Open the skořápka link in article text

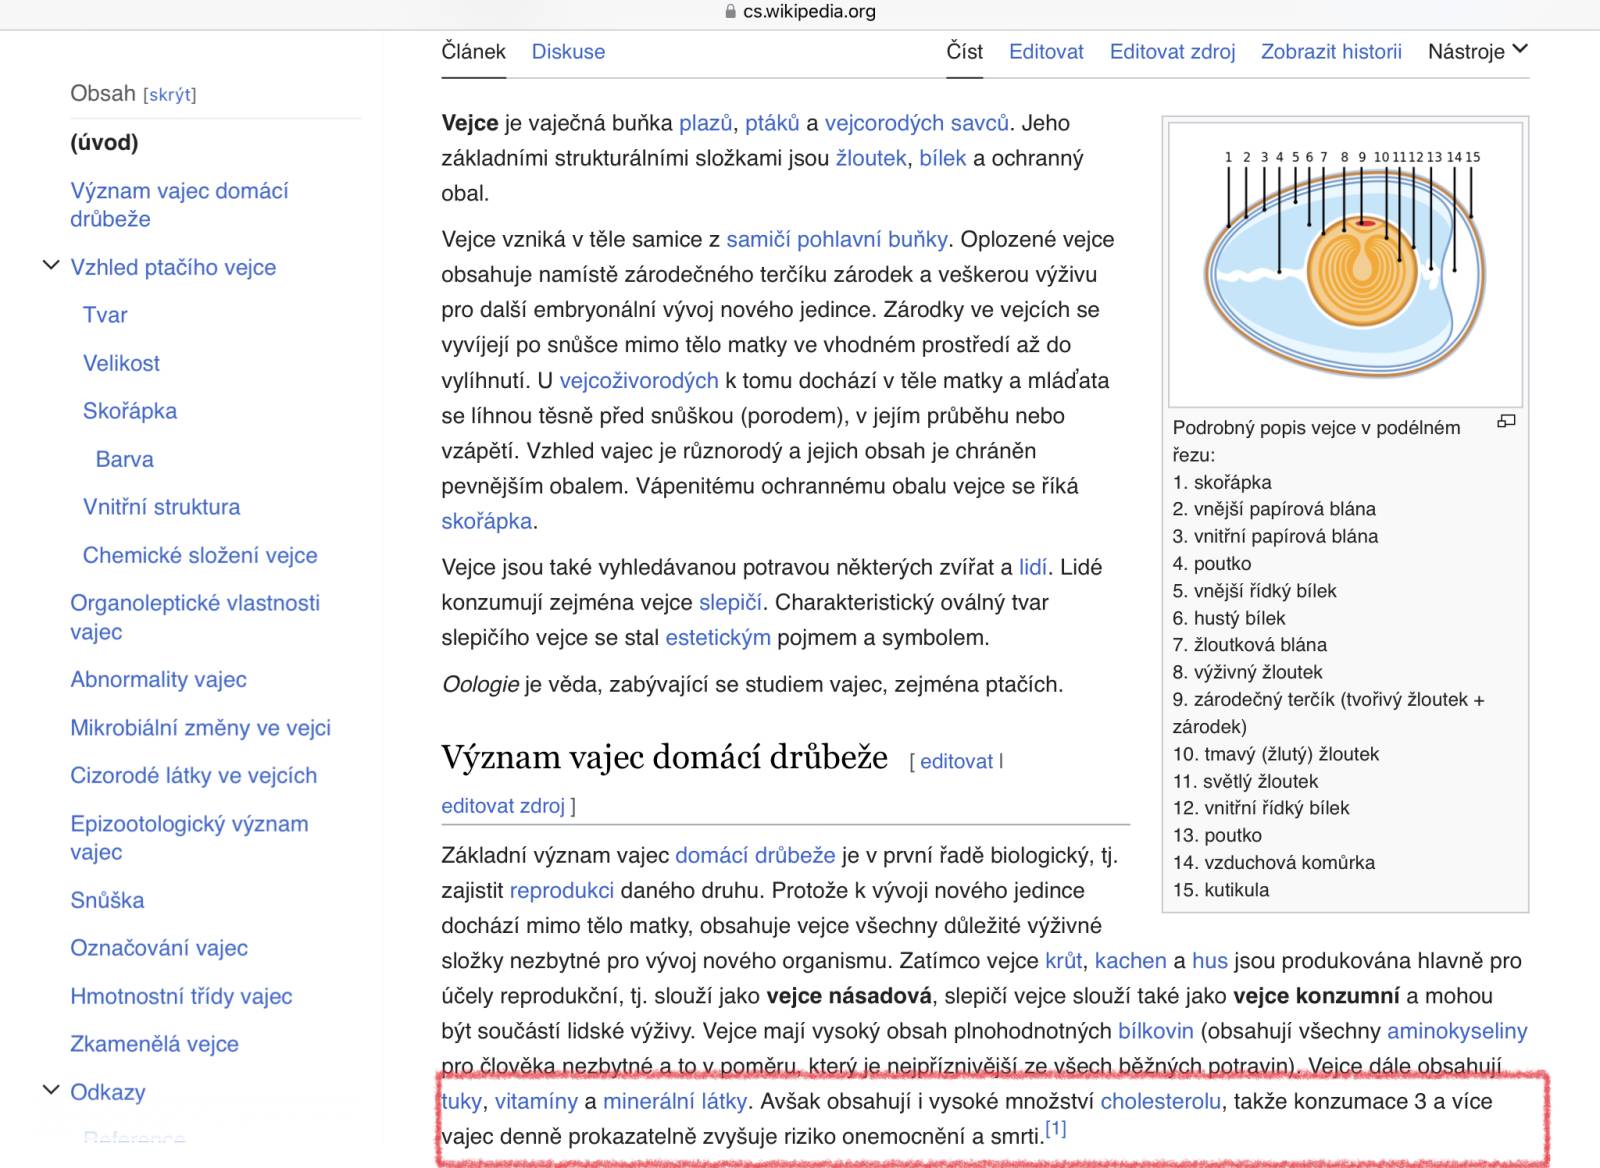pos(487,521)
